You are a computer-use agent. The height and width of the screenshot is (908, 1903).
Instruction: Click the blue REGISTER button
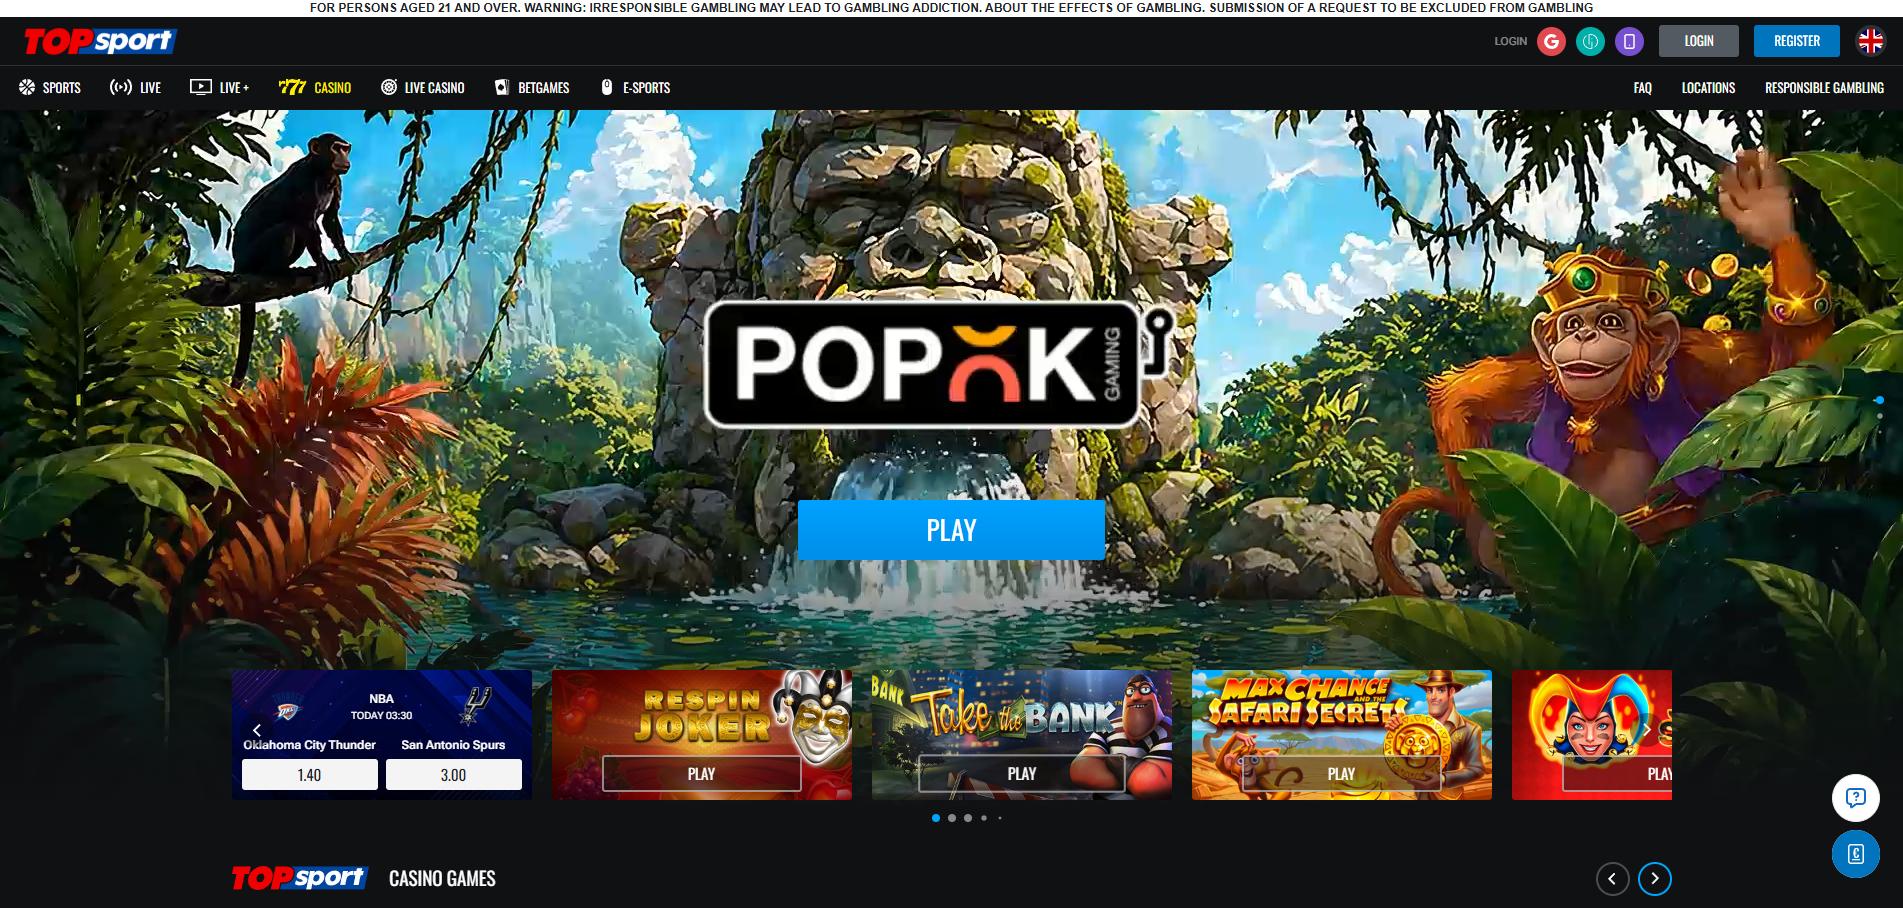[x=1796, y=41]
